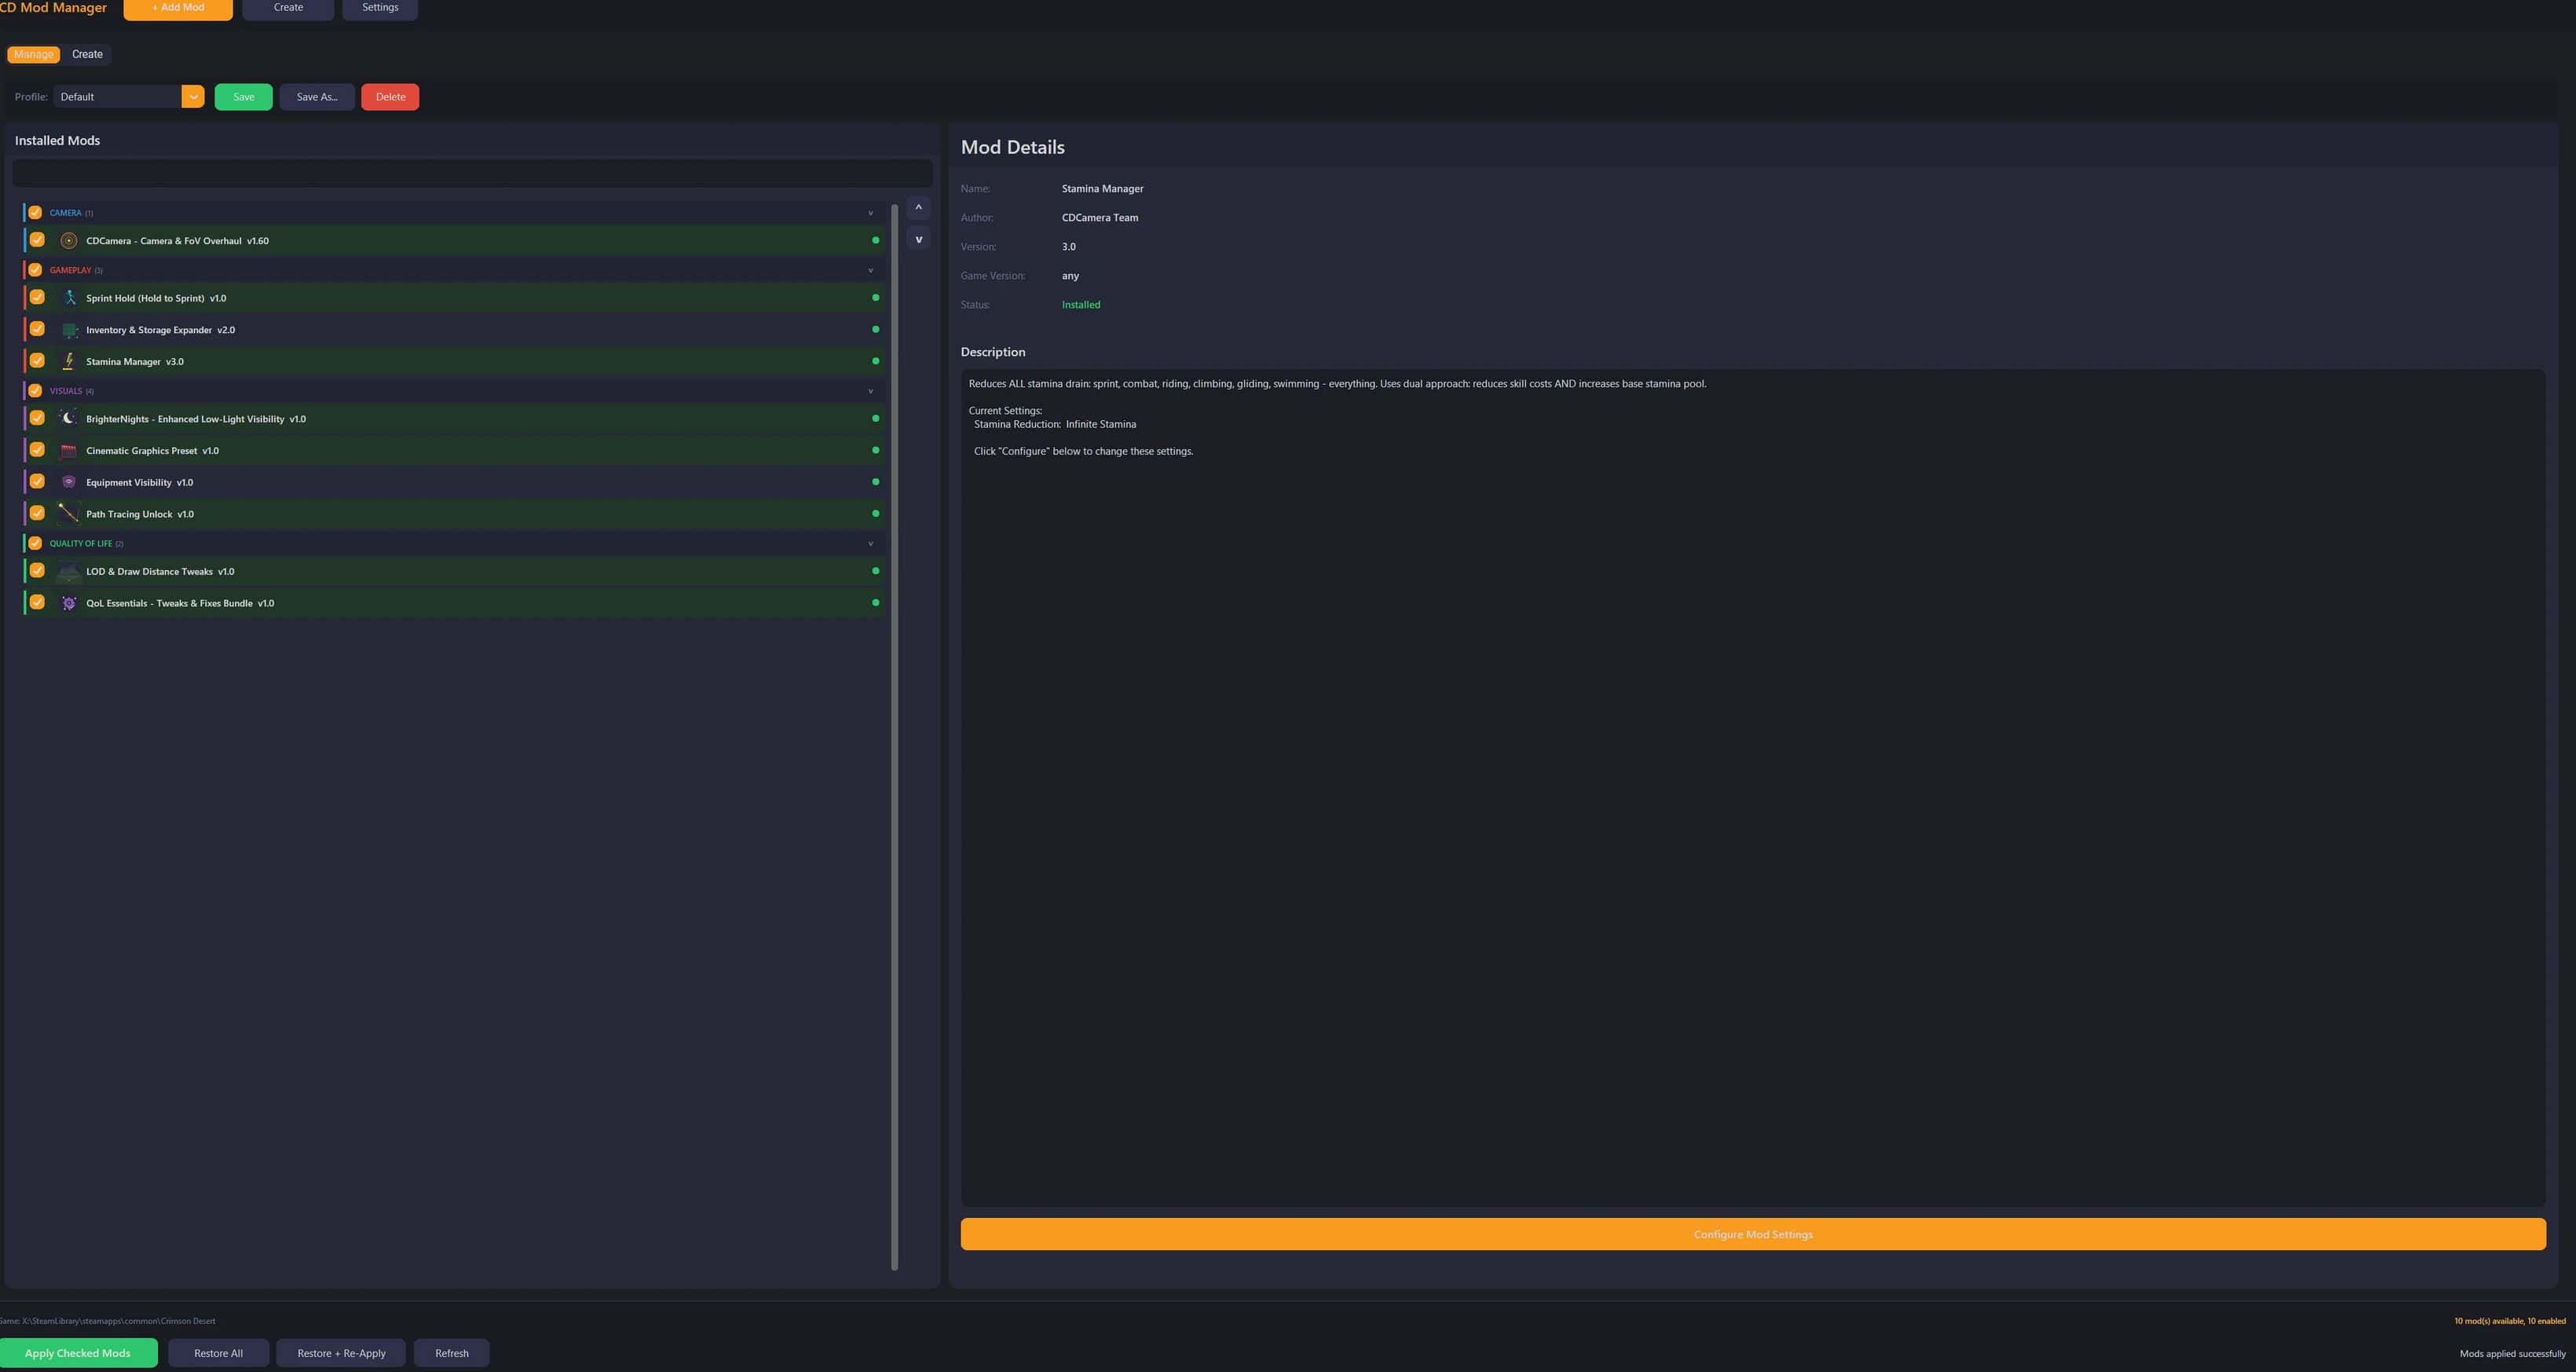
Task: Open Settings from the top bar
Action: [x=379, y=8]
